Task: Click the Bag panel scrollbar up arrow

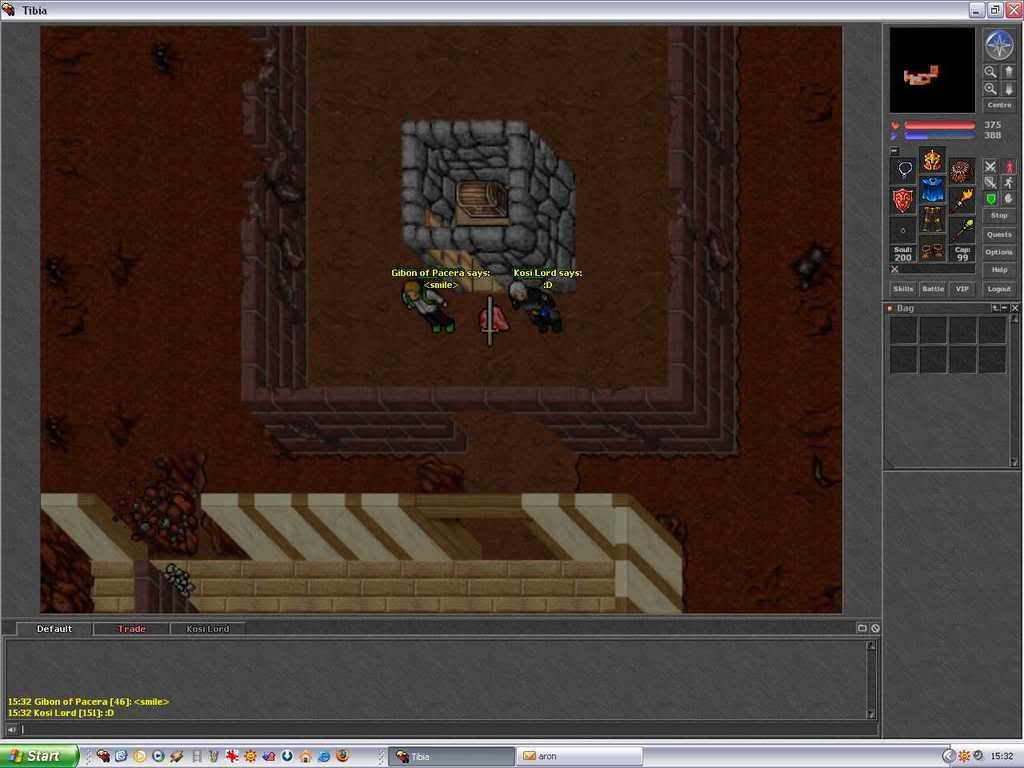Action: click(1014, 318)
